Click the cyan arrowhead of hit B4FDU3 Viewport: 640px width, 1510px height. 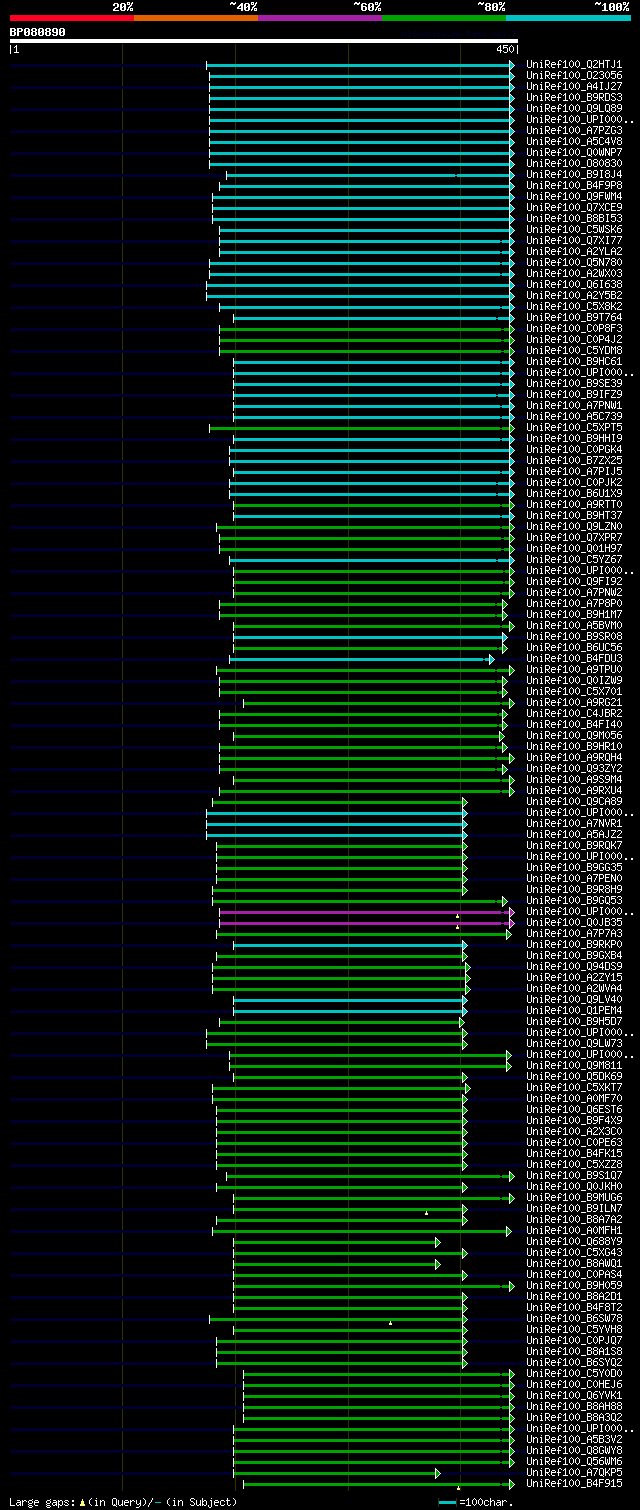[491, 659]
